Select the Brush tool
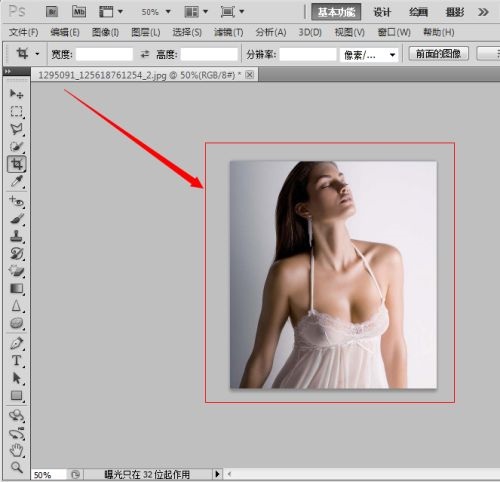 point(16,219)
